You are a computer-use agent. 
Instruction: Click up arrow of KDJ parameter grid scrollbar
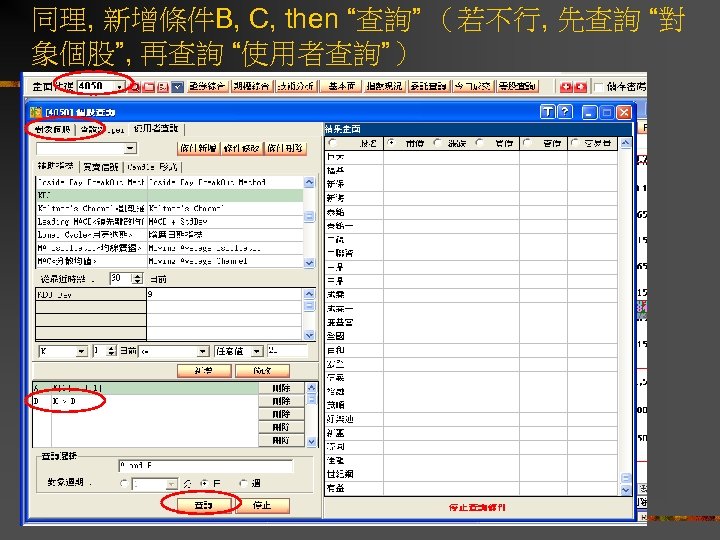(309, 293)
